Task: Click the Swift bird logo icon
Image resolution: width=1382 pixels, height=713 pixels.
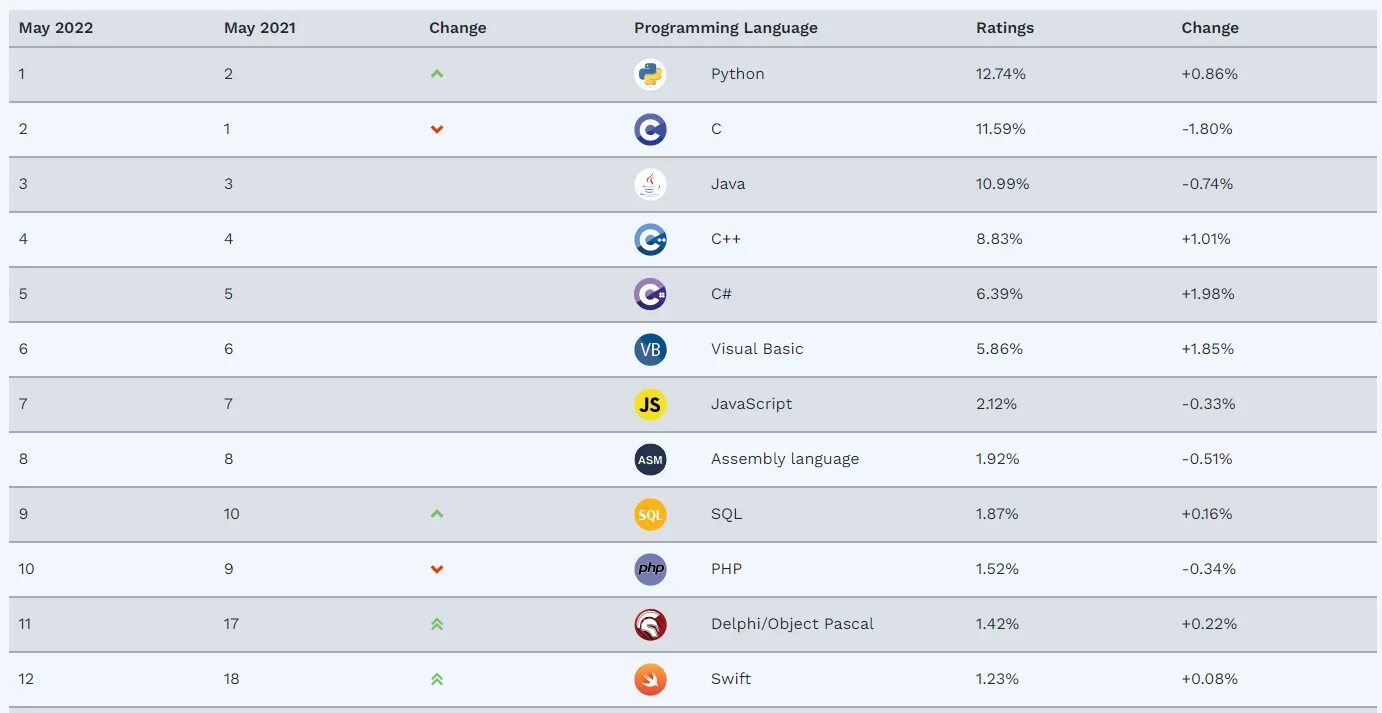Action: (650, 679)
